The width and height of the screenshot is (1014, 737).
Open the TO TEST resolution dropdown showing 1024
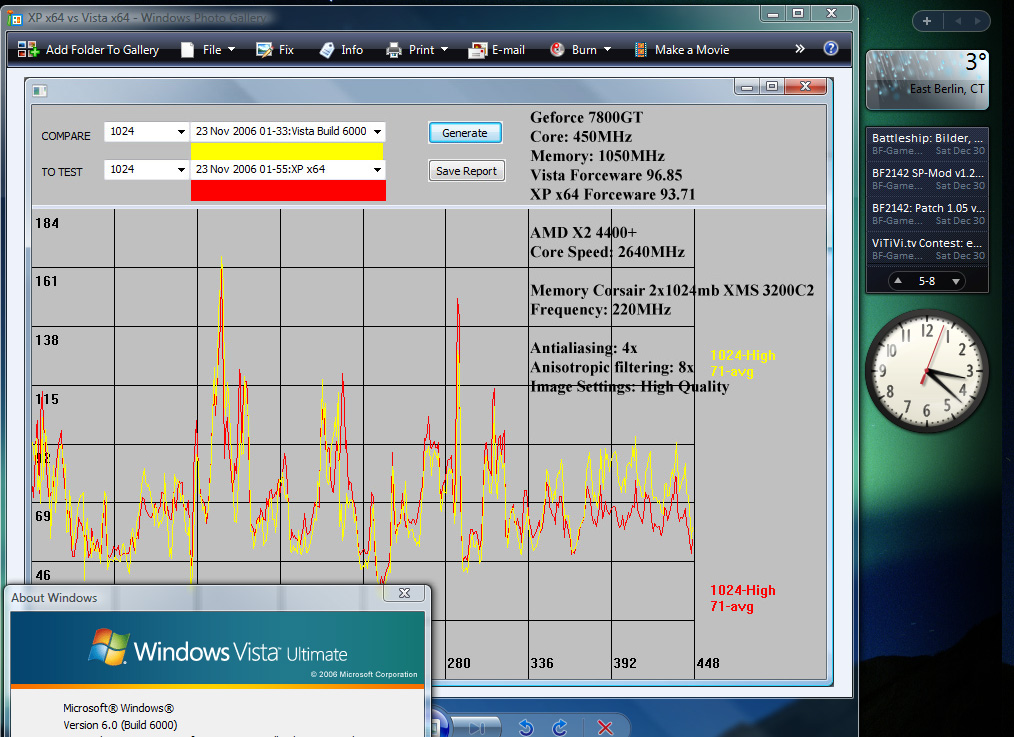tap(146, 170)
